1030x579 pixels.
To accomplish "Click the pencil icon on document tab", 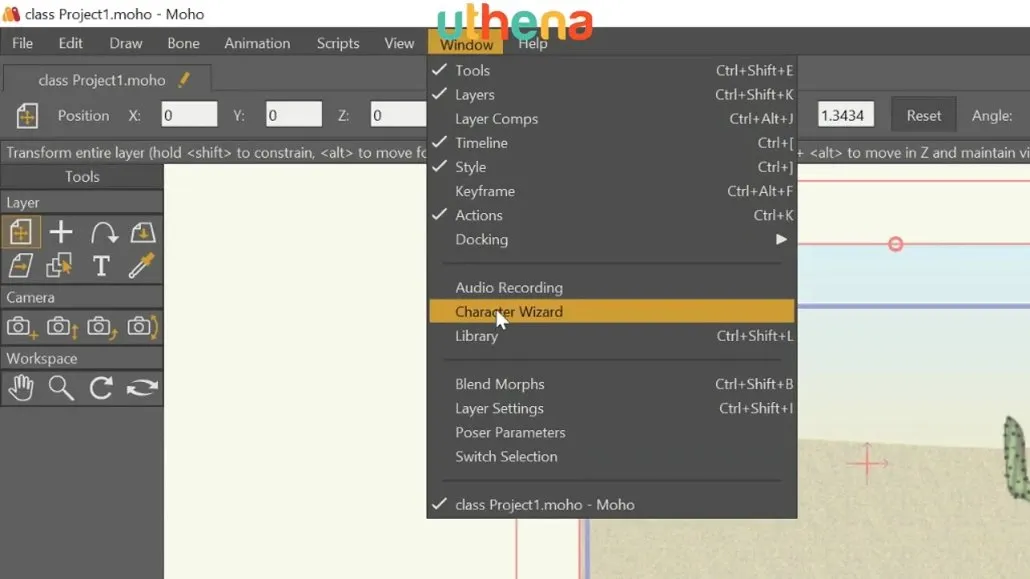I will tap(184, 80).
